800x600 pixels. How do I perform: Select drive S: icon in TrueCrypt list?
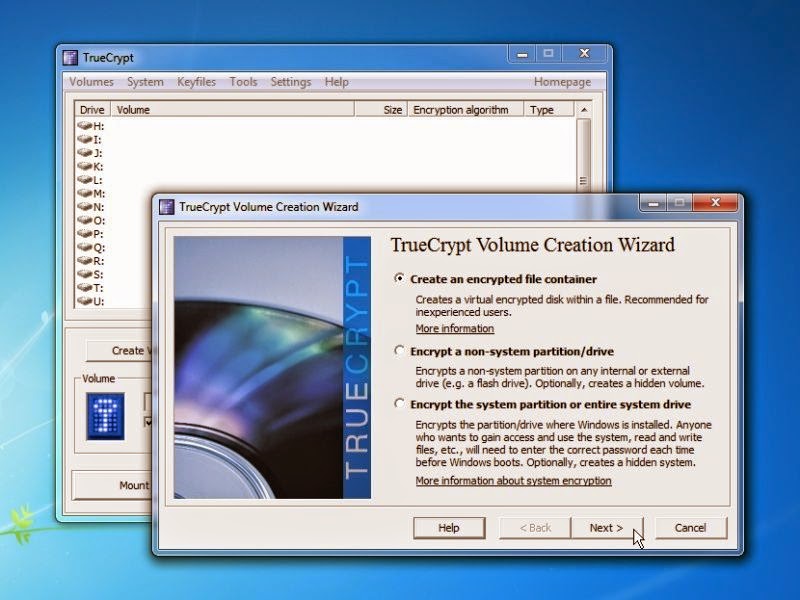click(x=85, y=274)
